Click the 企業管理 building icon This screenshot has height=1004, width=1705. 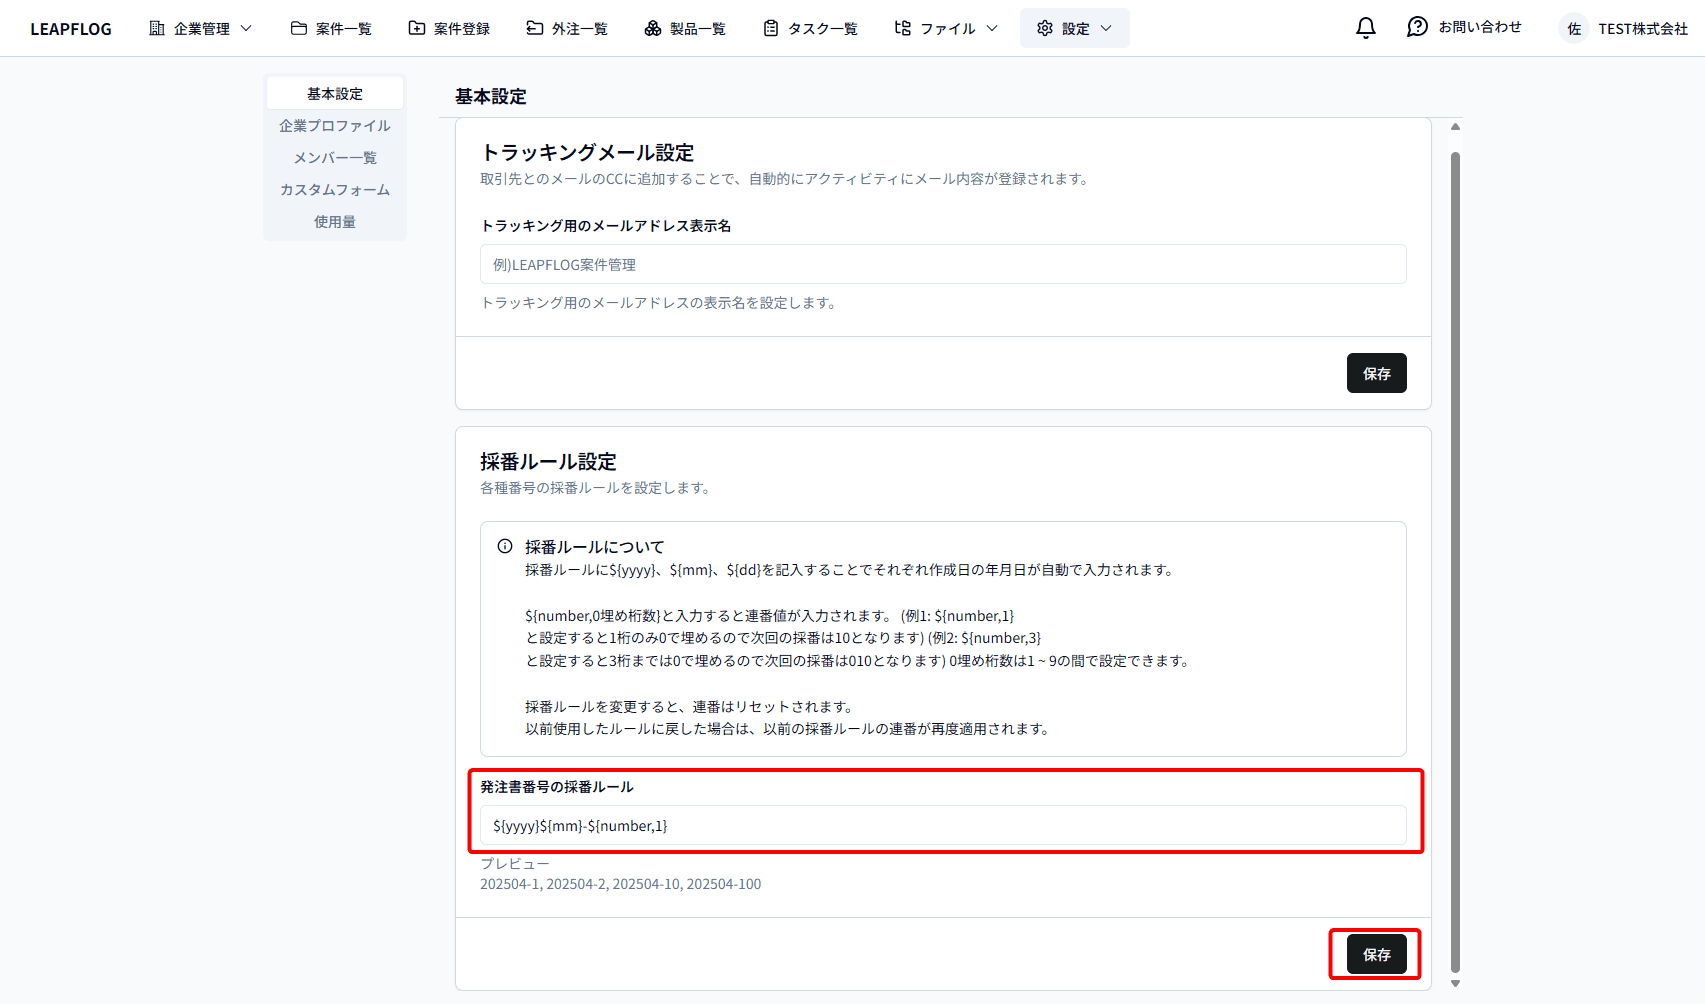pos(156,27)
